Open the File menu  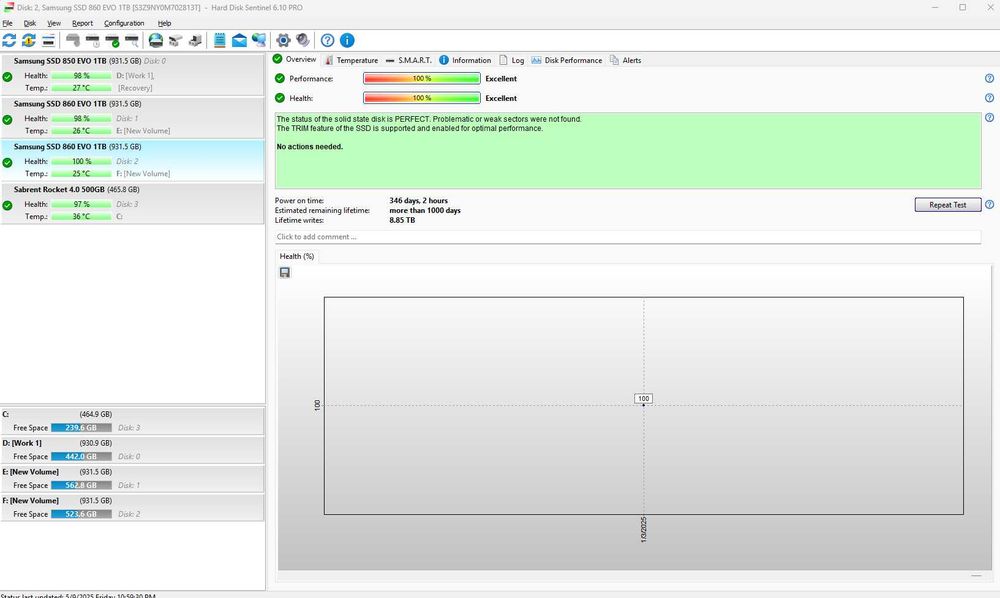pyautogui.click(x=8, y=23)
